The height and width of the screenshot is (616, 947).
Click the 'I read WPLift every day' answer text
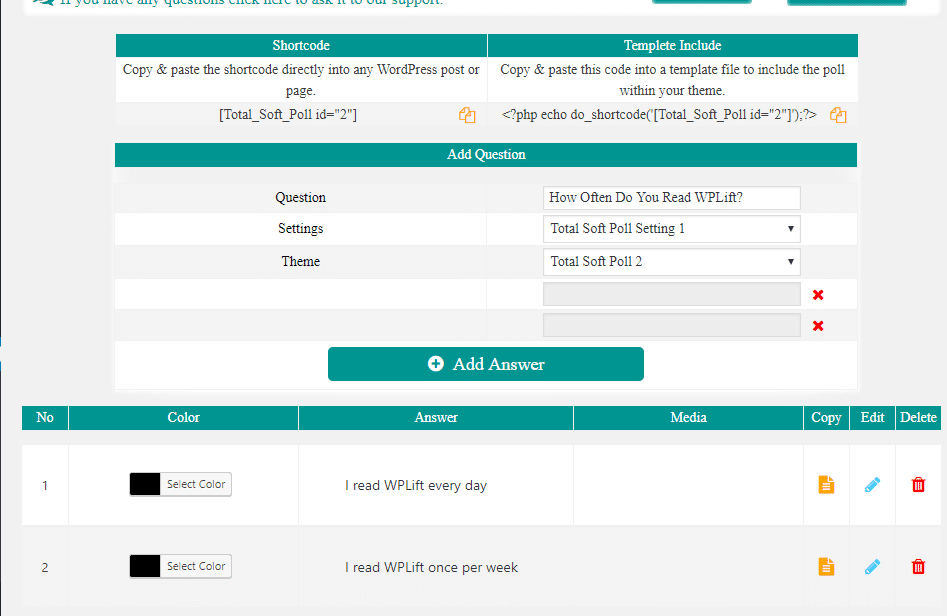pos(416,486)
